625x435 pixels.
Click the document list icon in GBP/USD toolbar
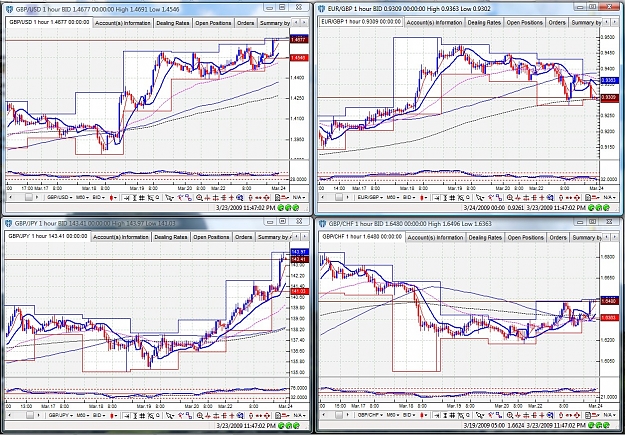(277, 197)
